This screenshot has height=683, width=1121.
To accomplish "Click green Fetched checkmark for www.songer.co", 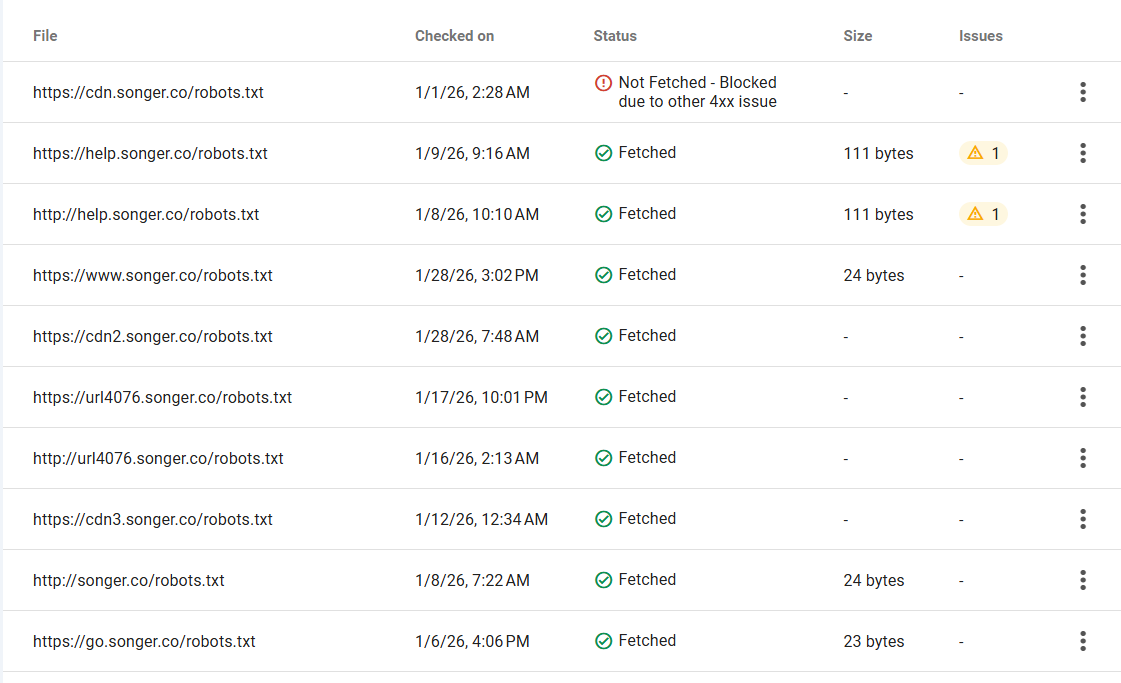I will (x=603, y=275).
